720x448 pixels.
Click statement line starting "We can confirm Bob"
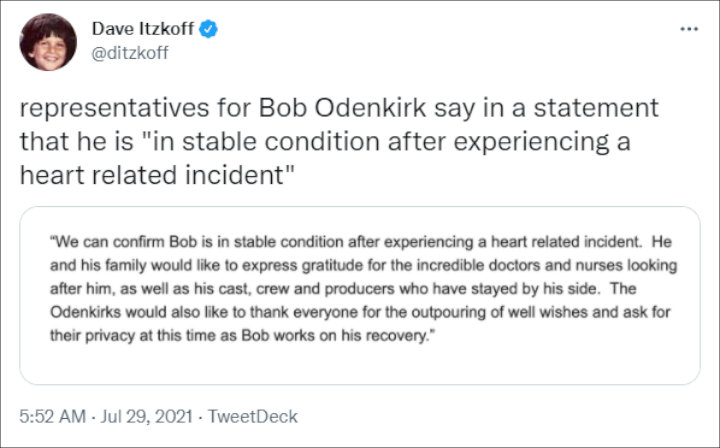pos(361,242)
